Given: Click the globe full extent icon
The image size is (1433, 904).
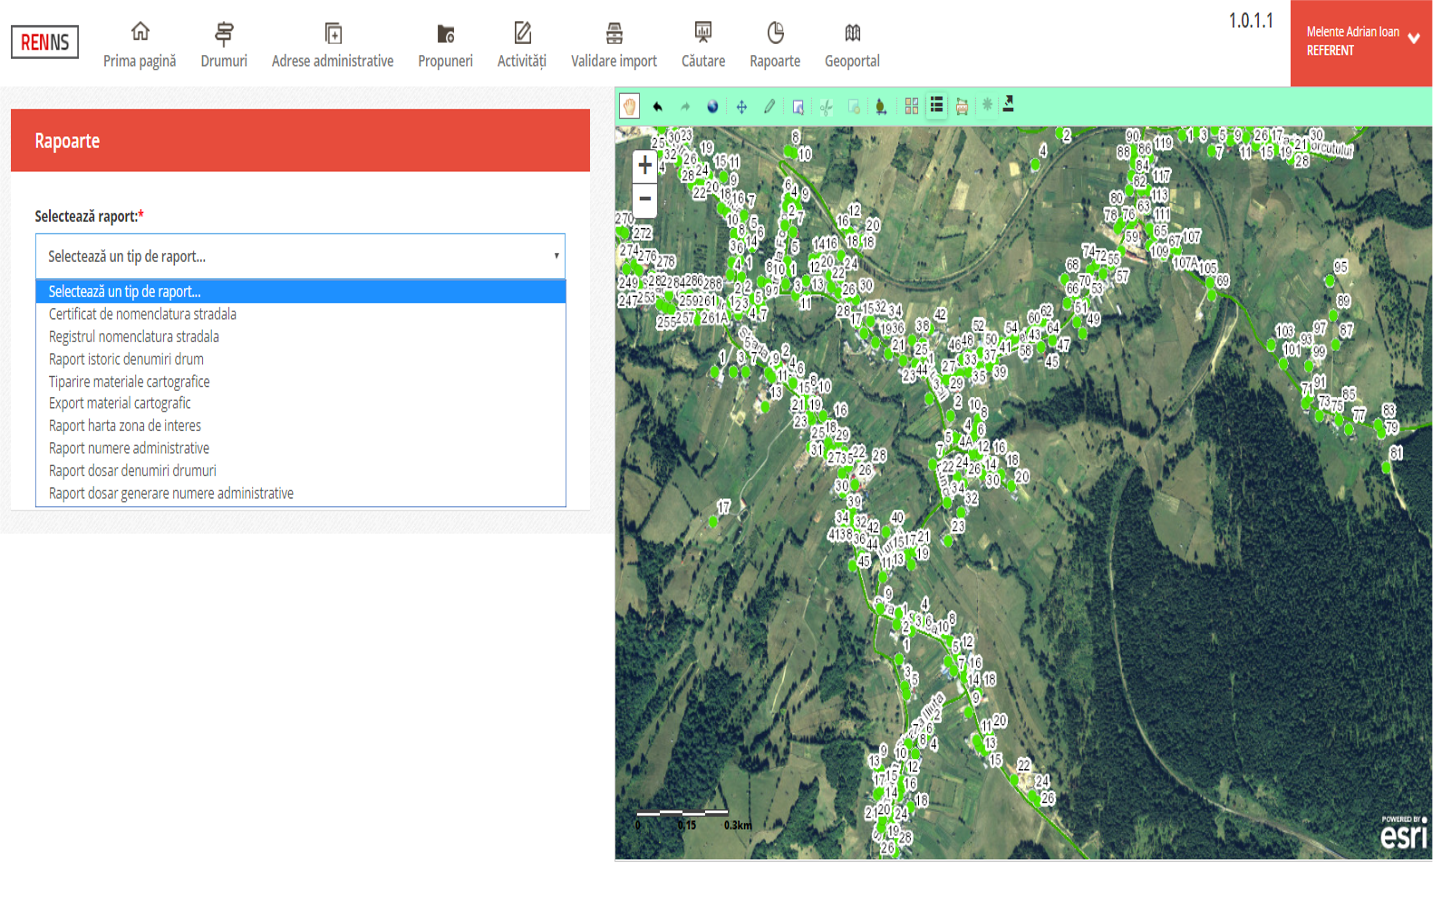Looking at the screenshot, I should tap(713, 106).
